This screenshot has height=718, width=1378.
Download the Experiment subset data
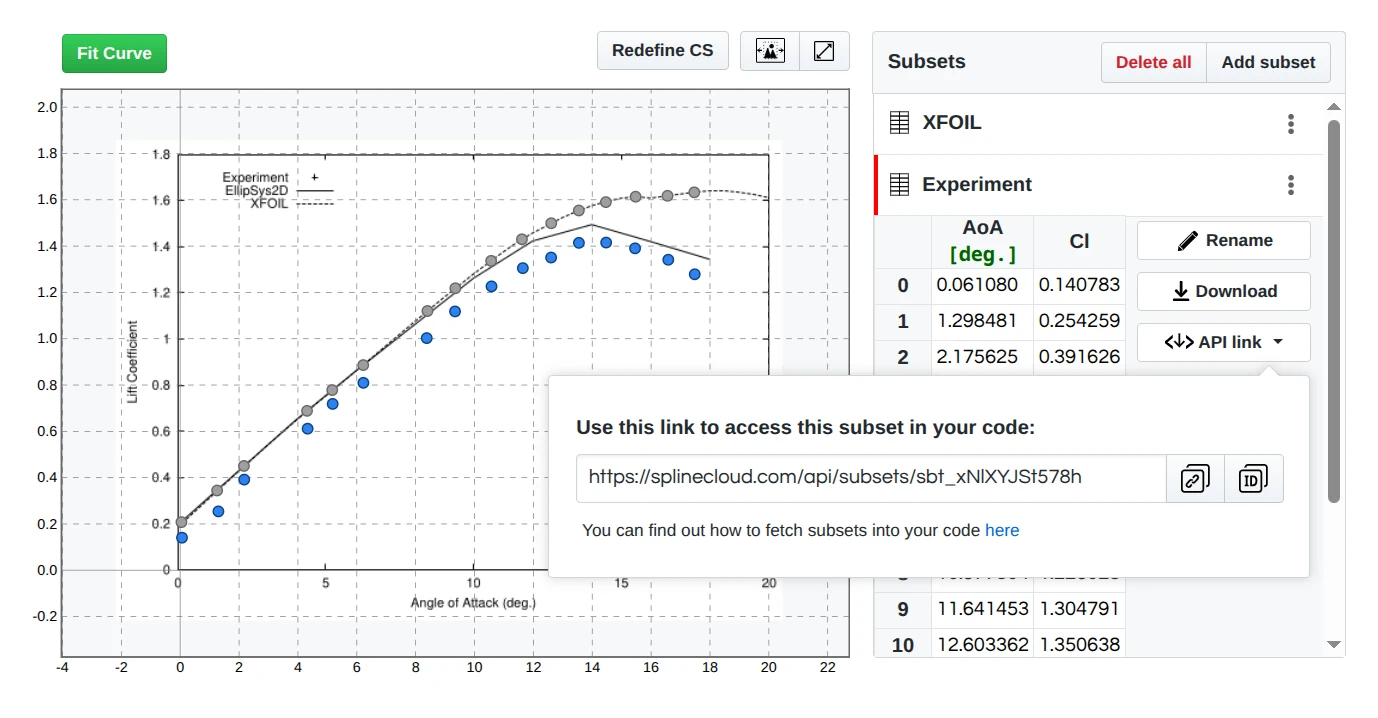(1223, 291)
